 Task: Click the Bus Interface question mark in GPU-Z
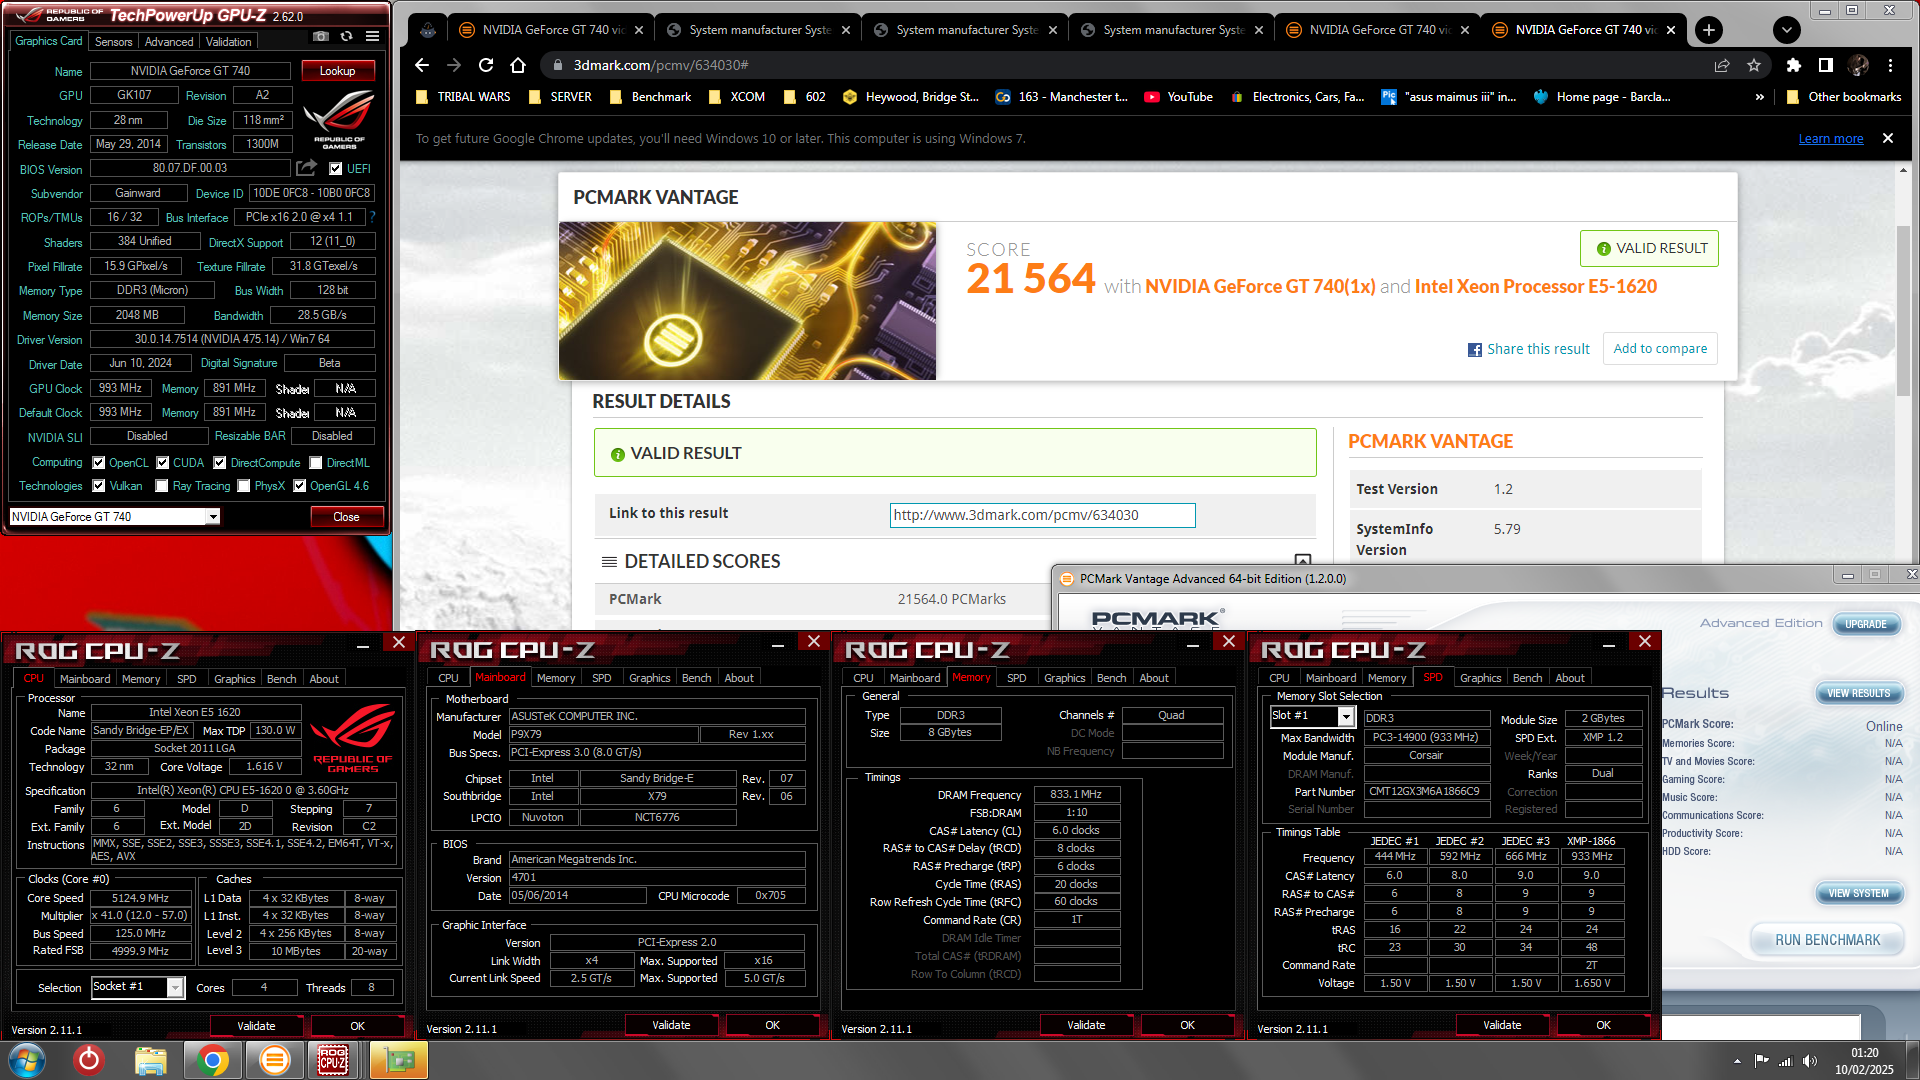[372, 217]
